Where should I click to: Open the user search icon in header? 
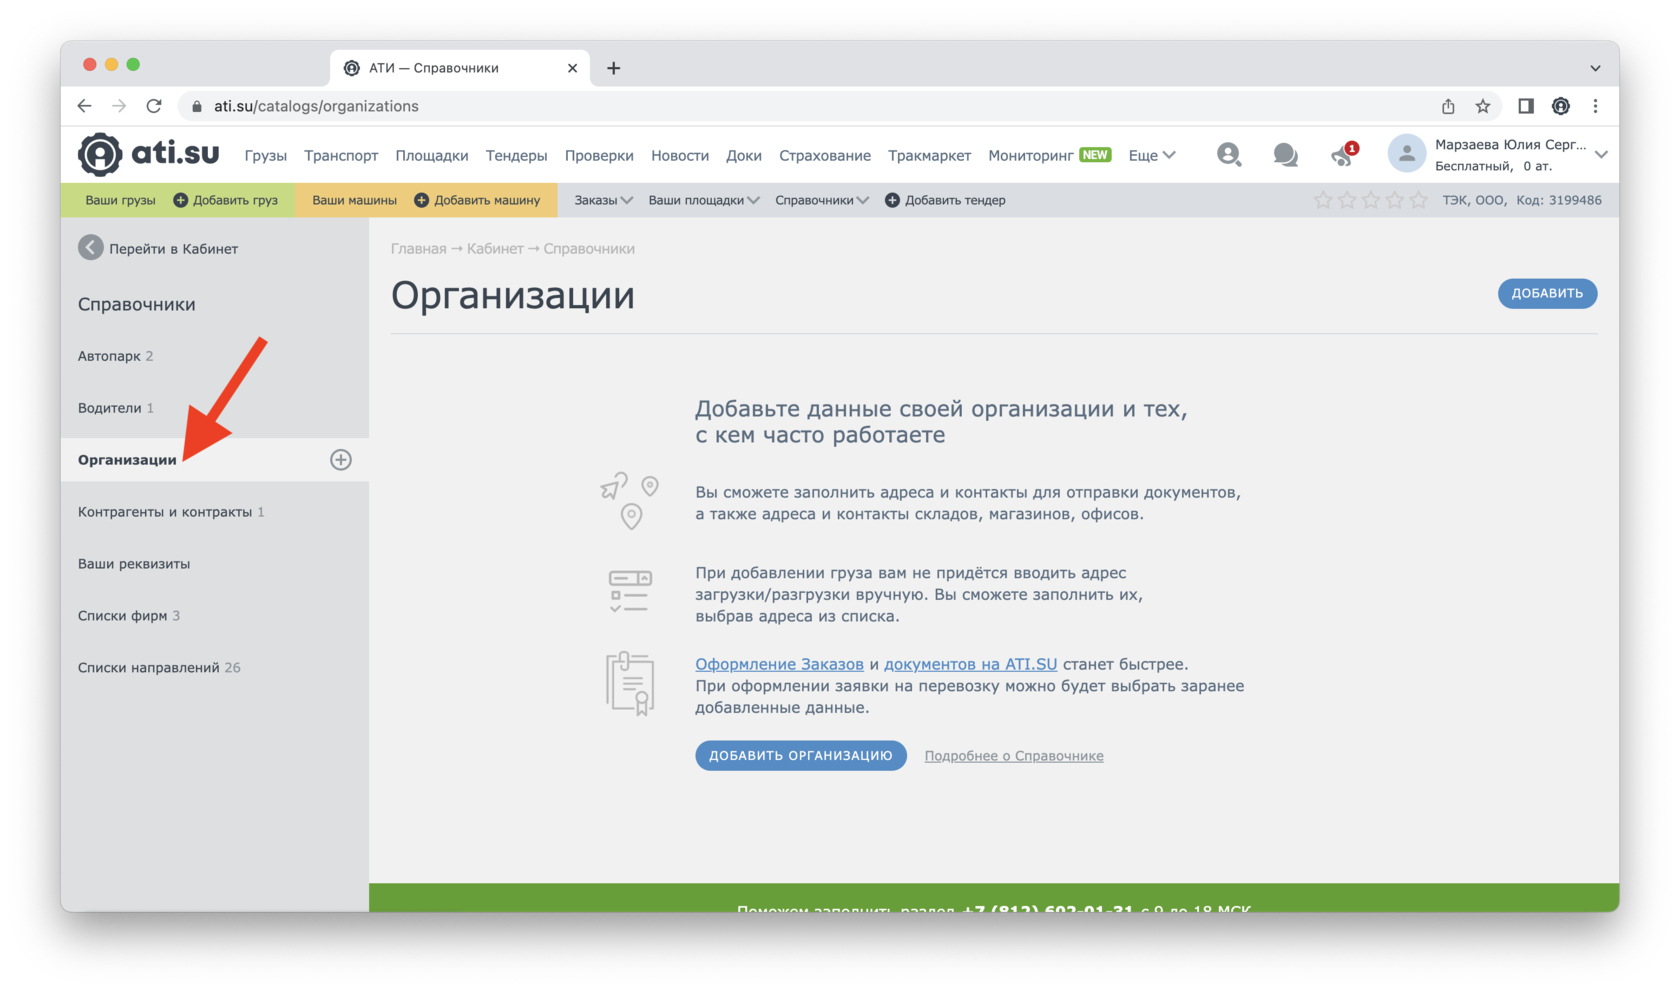(1229, 154)
